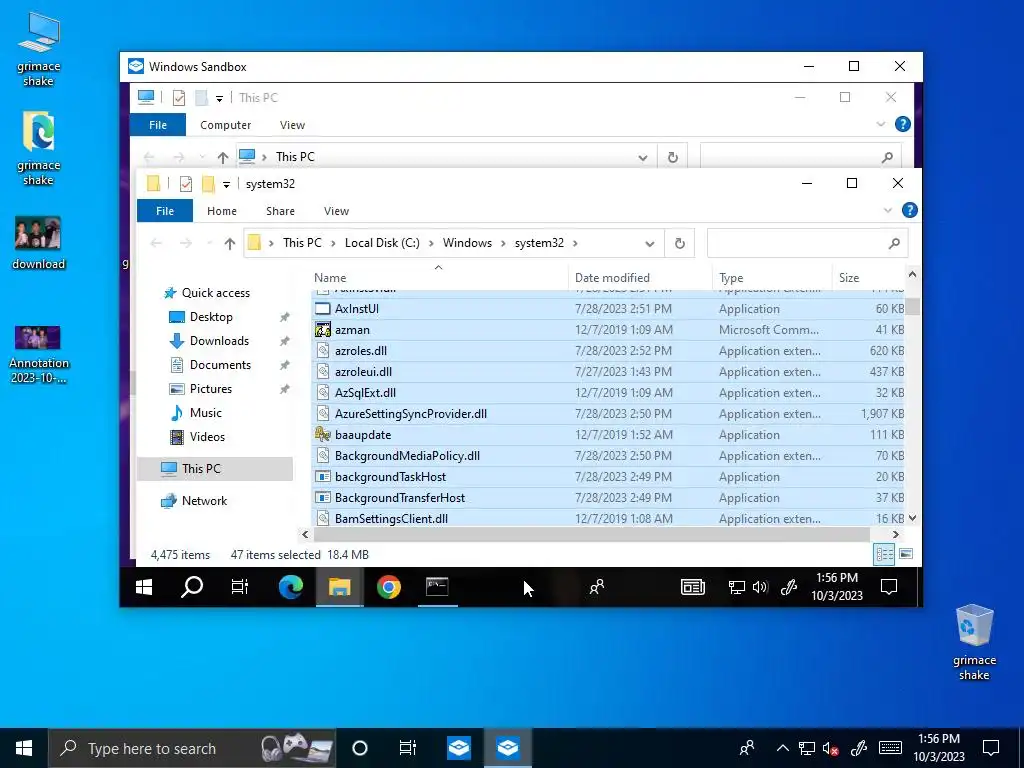Select AzureSettingSyncProvider.dll file

click(x=608, y=414)
